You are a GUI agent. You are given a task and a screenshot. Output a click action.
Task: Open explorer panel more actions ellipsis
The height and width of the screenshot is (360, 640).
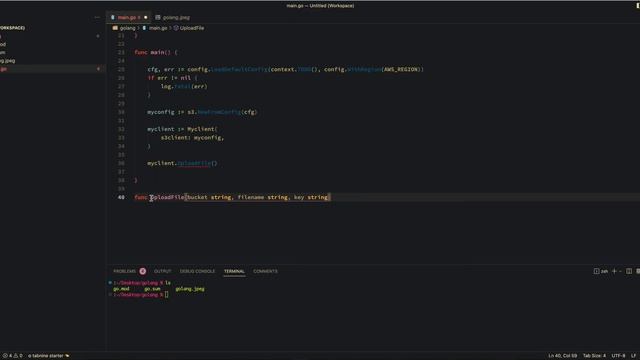click(97, 18)
